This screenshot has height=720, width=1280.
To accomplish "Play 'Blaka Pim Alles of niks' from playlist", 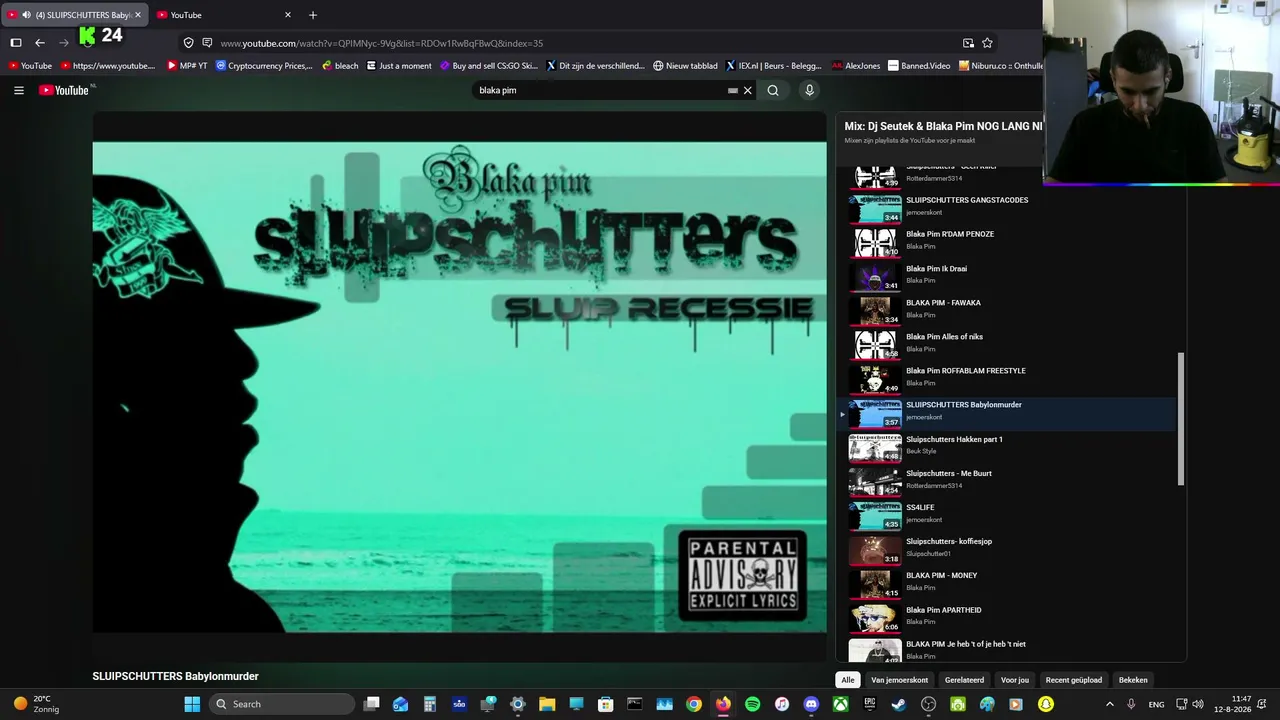I will (x=1008, y=343).
